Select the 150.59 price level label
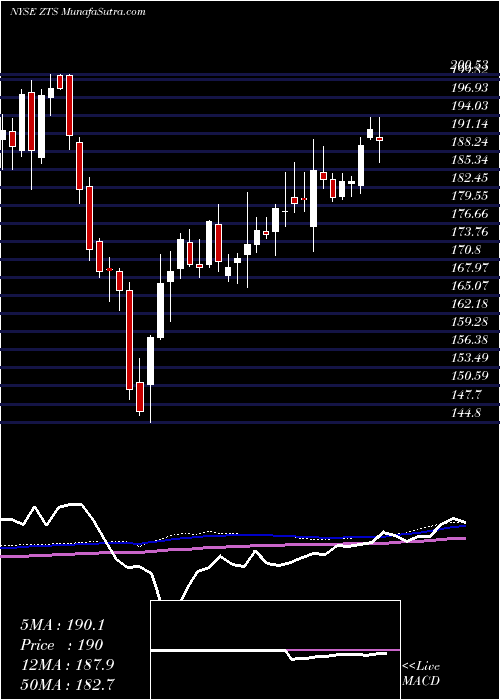The image size is (500, 700). [x=469, y=376]
